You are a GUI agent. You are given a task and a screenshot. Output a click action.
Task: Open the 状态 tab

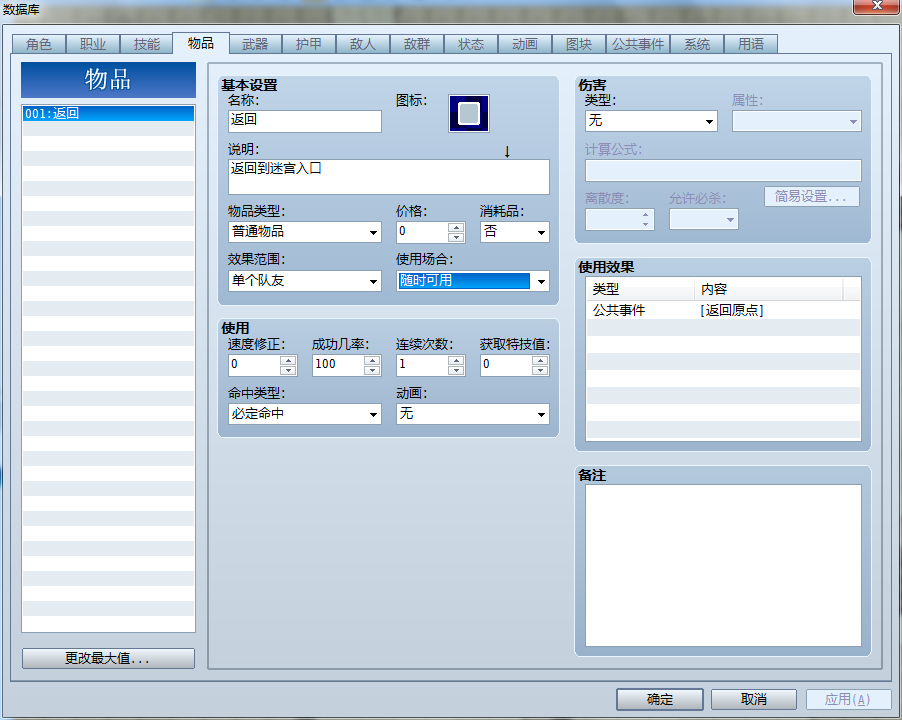click(x=471, y=44)
